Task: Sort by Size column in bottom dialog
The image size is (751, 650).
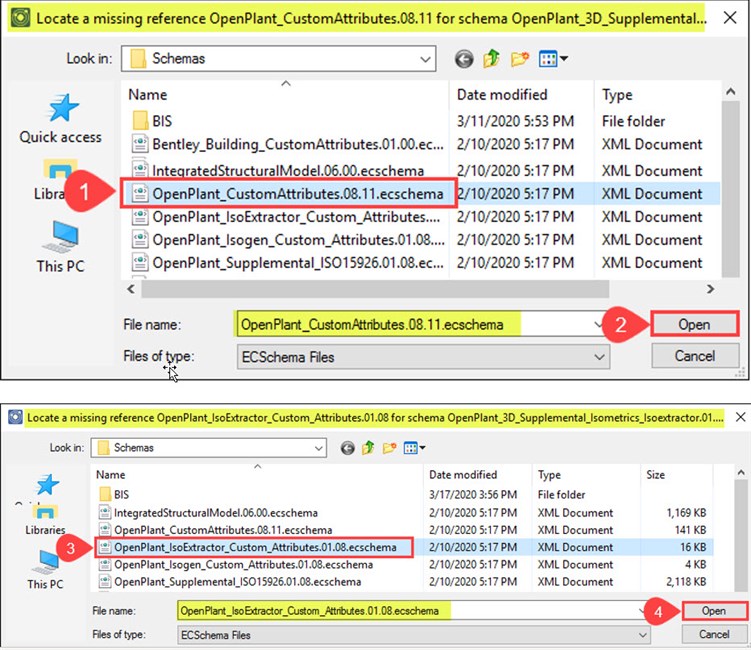Action: point(655,475)
